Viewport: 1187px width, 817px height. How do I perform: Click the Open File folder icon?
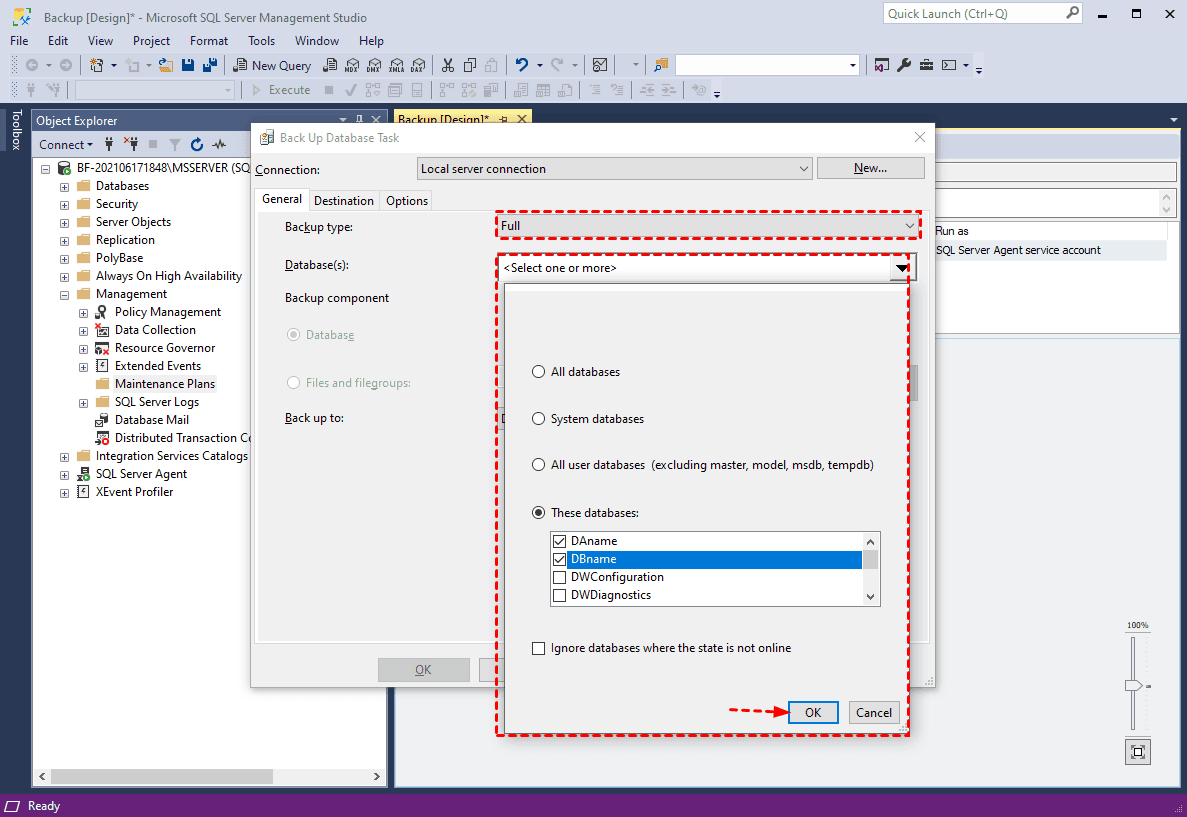(166, 65)
